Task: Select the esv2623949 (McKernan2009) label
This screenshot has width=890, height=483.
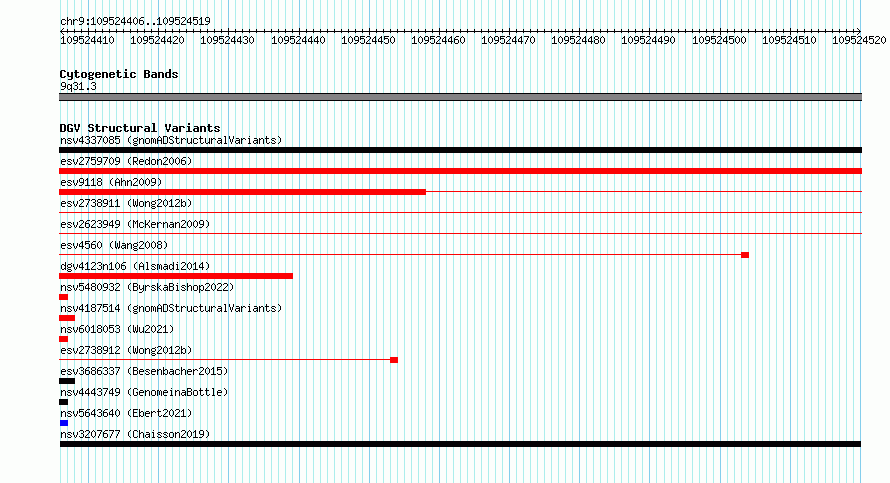Action: point(135,224)
